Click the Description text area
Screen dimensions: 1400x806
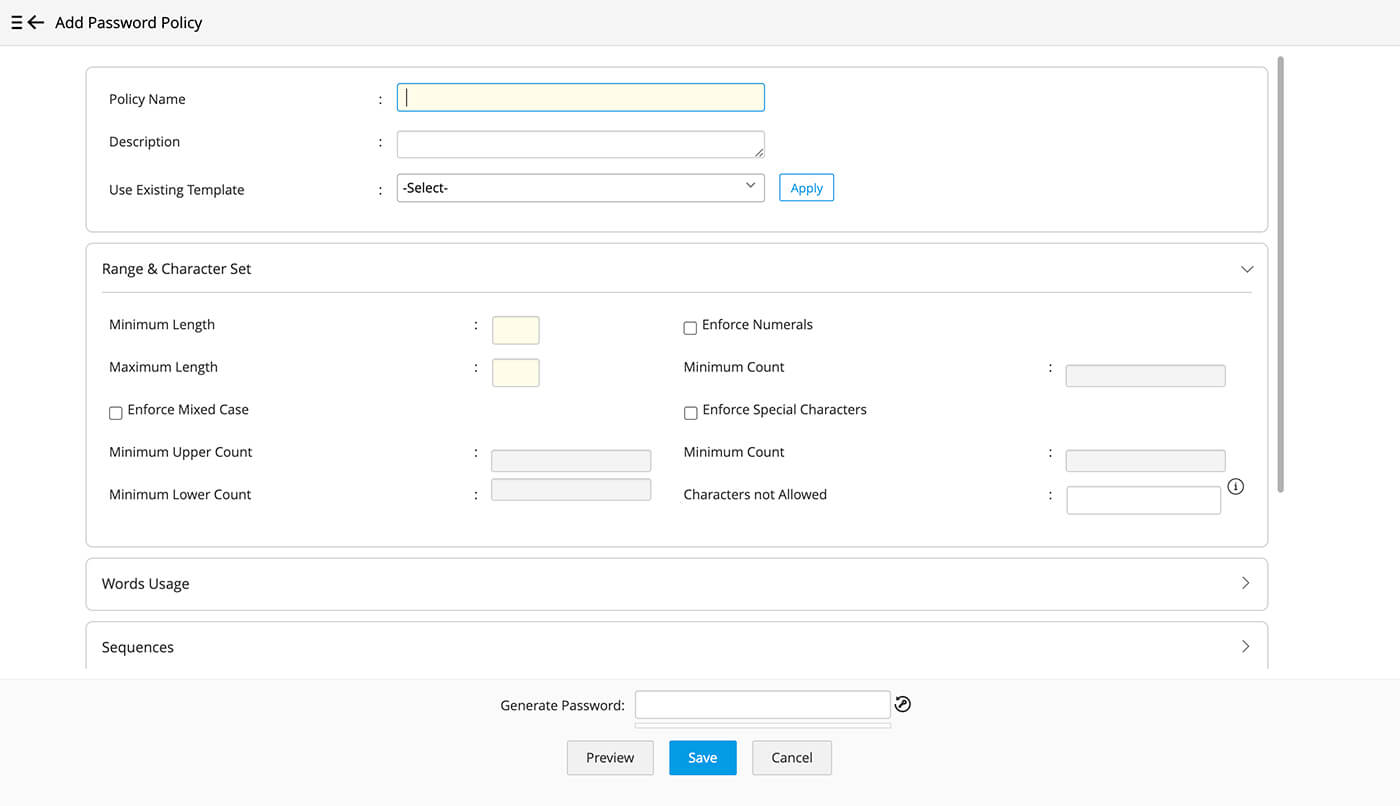click(x=580, y=144)
